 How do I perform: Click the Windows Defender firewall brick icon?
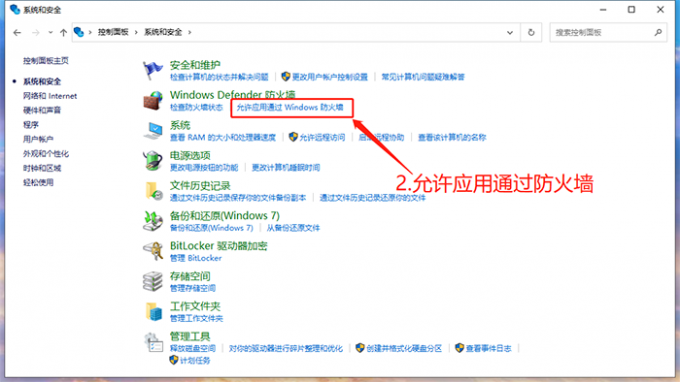(153, 100)
